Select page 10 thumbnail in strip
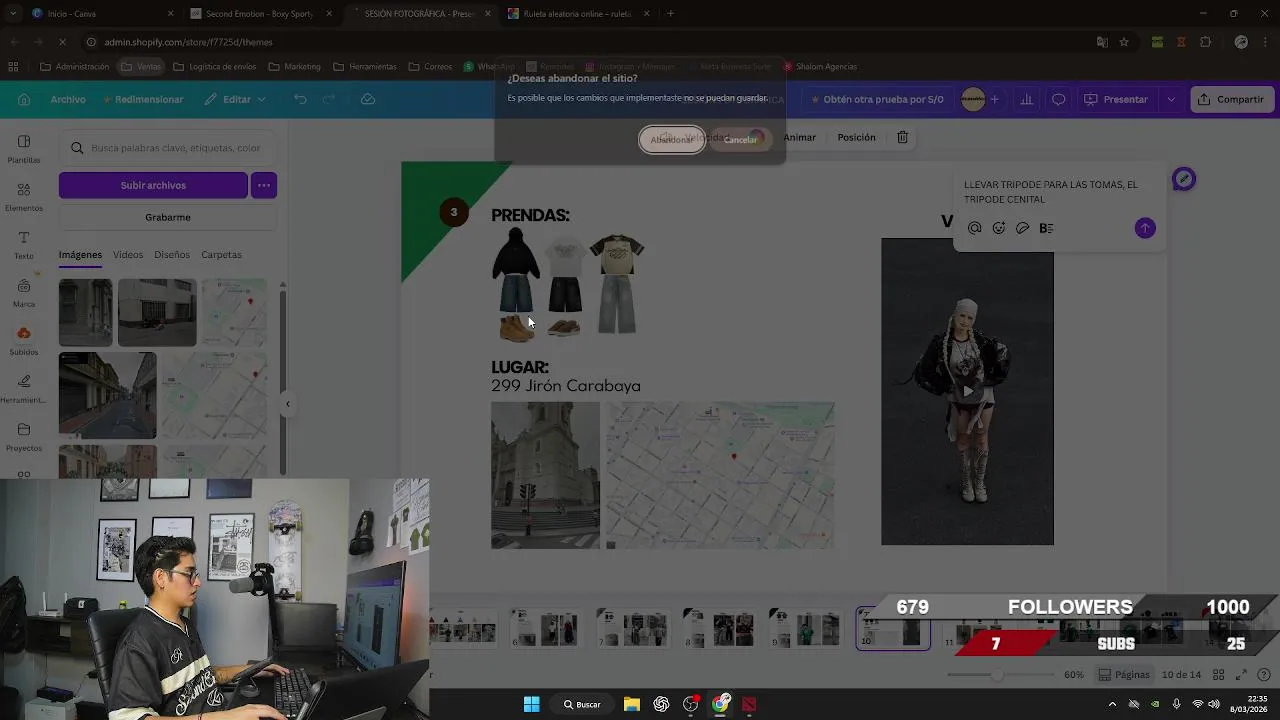 pos(893,629)
